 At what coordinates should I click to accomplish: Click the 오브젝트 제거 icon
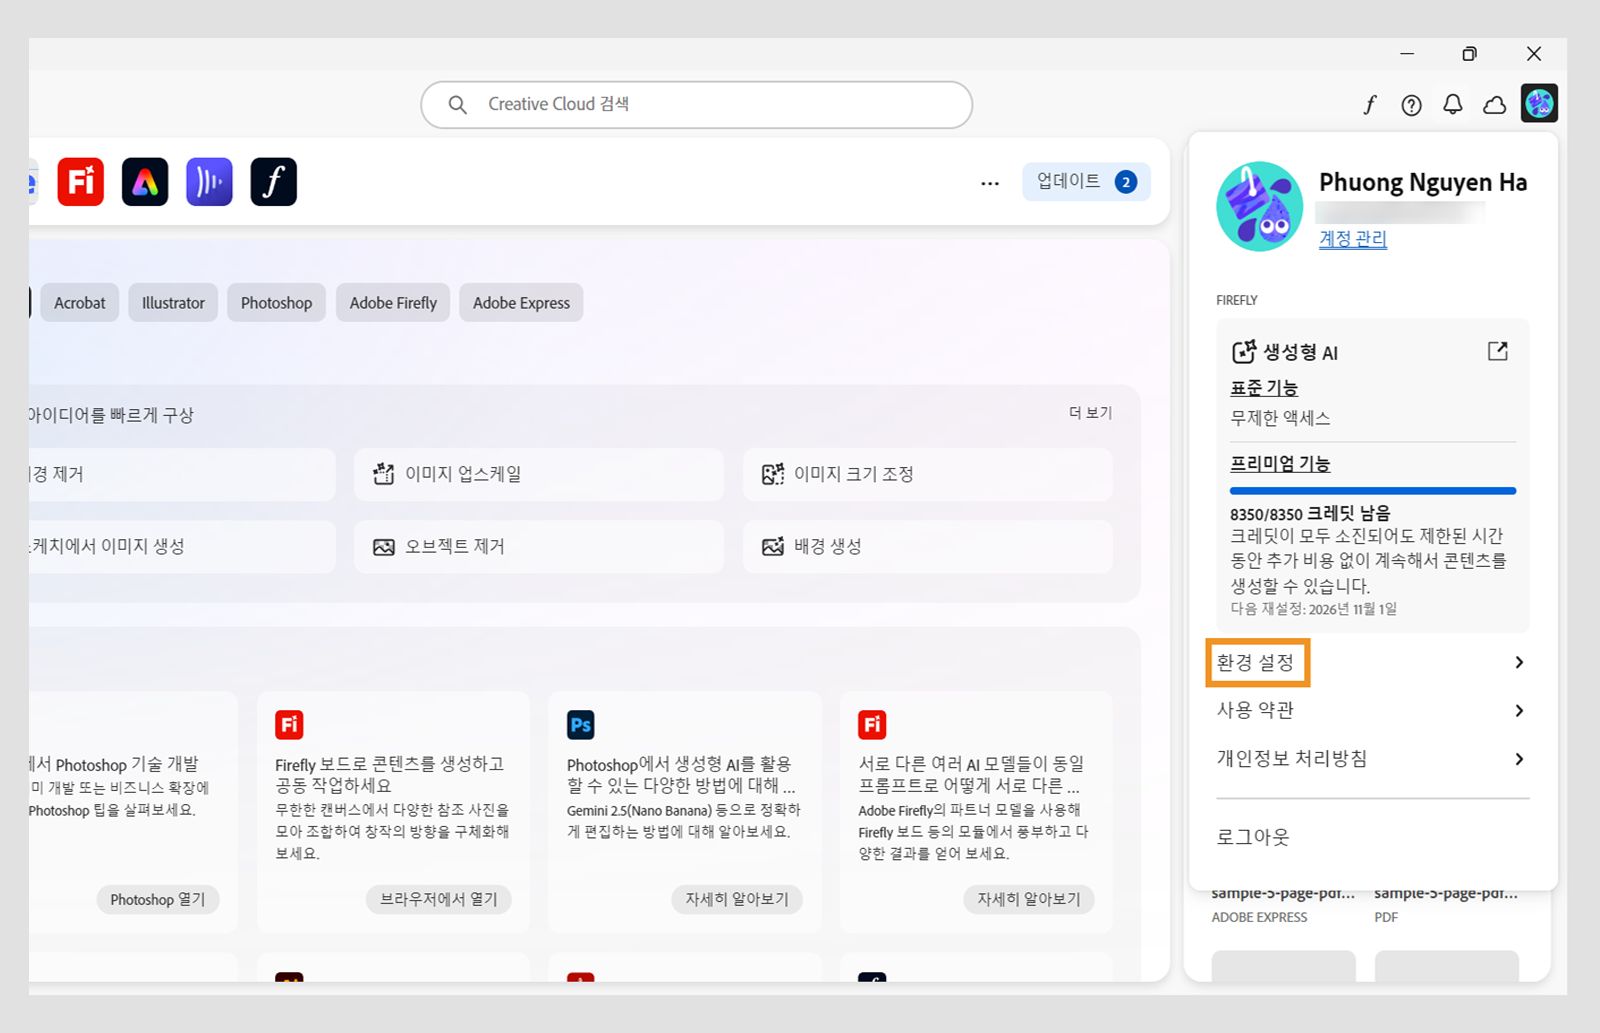[x=384, y=547]
